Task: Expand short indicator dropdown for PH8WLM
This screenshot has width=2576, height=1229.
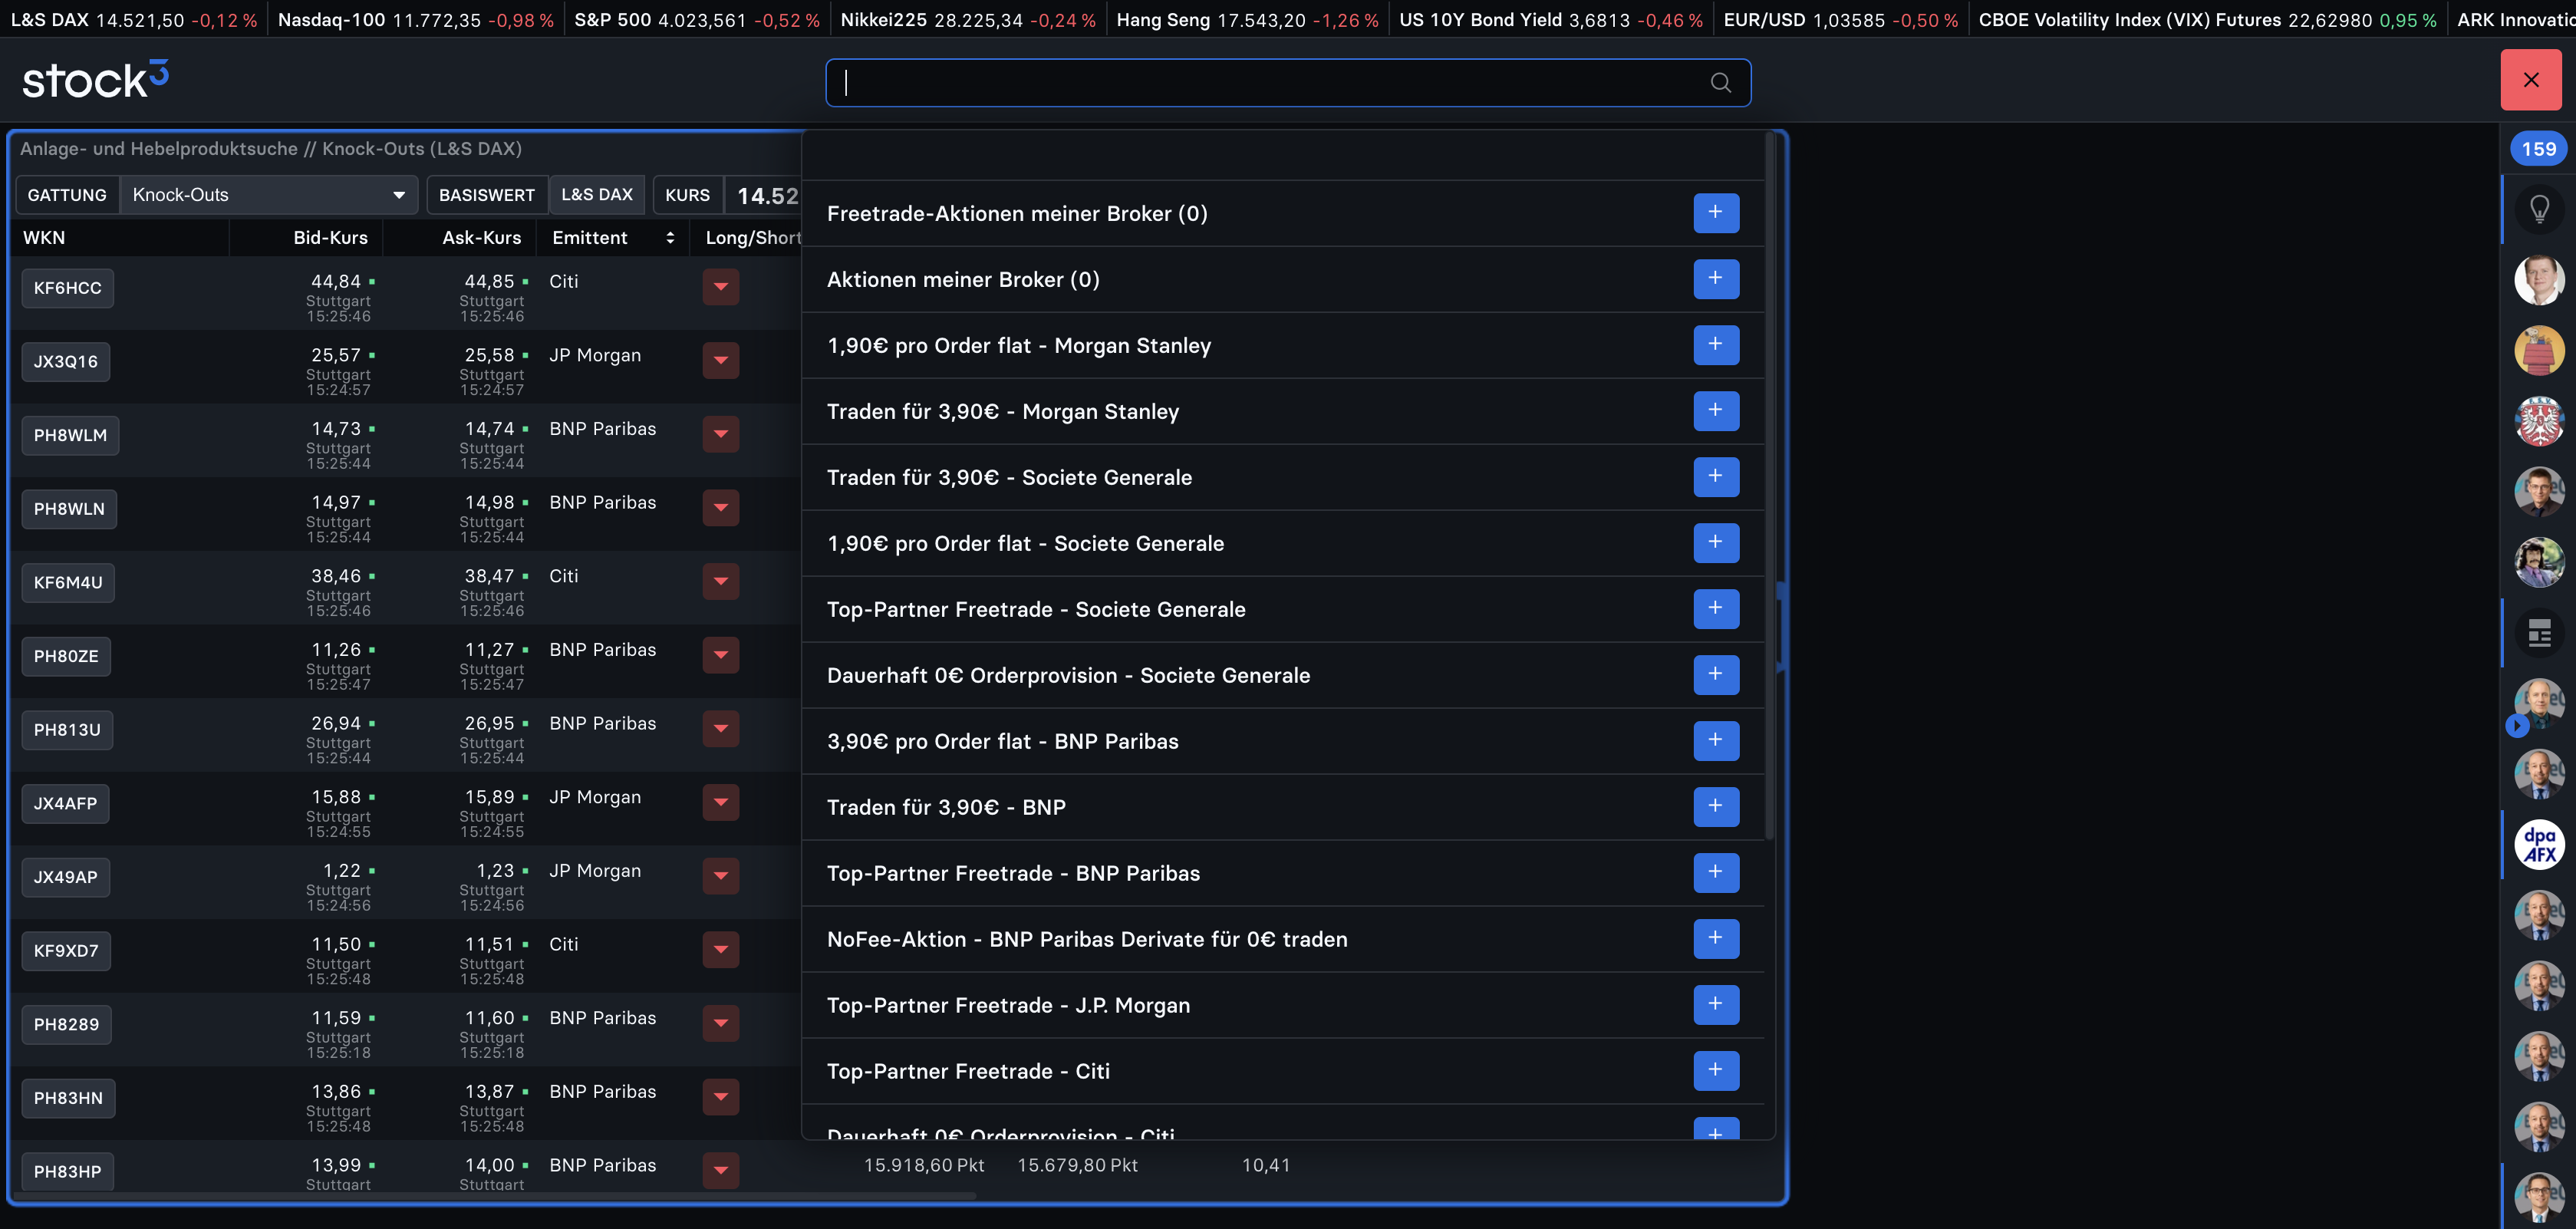Action: tap(720, 434)
